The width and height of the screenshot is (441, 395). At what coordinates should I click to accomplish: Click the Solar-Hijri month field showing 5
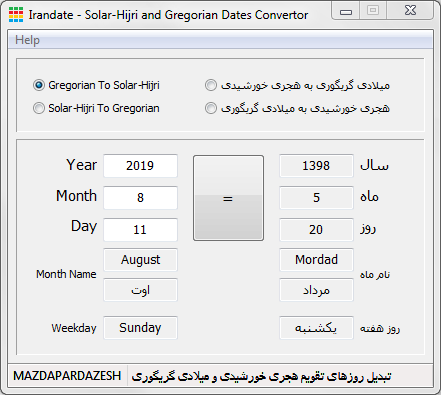[316, 198]
